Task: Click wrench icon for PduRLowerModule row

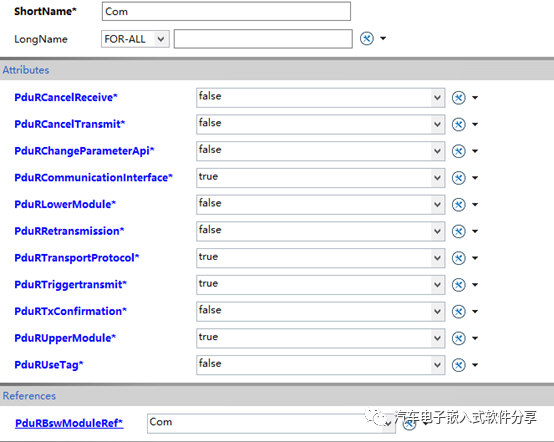Action: pyautogui.click(x=459, y=205)
